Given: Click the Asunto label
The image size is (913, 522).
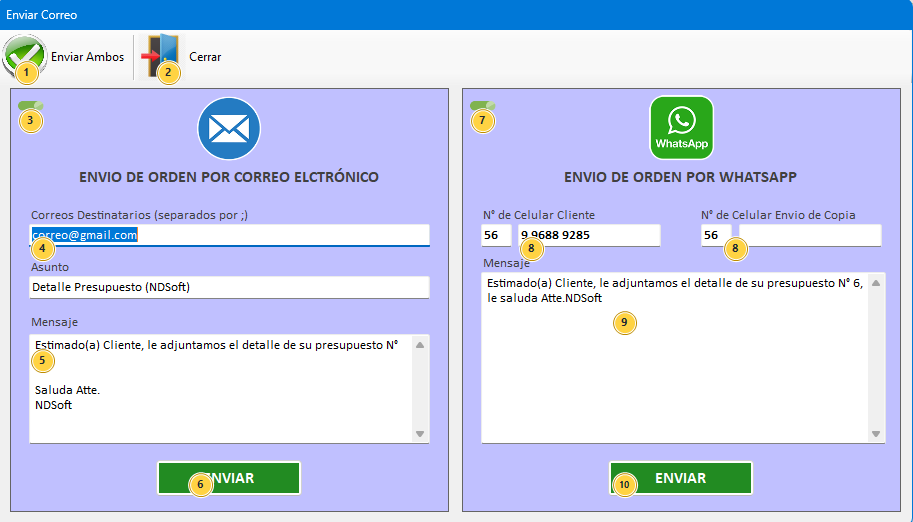Looking at the screenshot, I should tap(50, 267).
